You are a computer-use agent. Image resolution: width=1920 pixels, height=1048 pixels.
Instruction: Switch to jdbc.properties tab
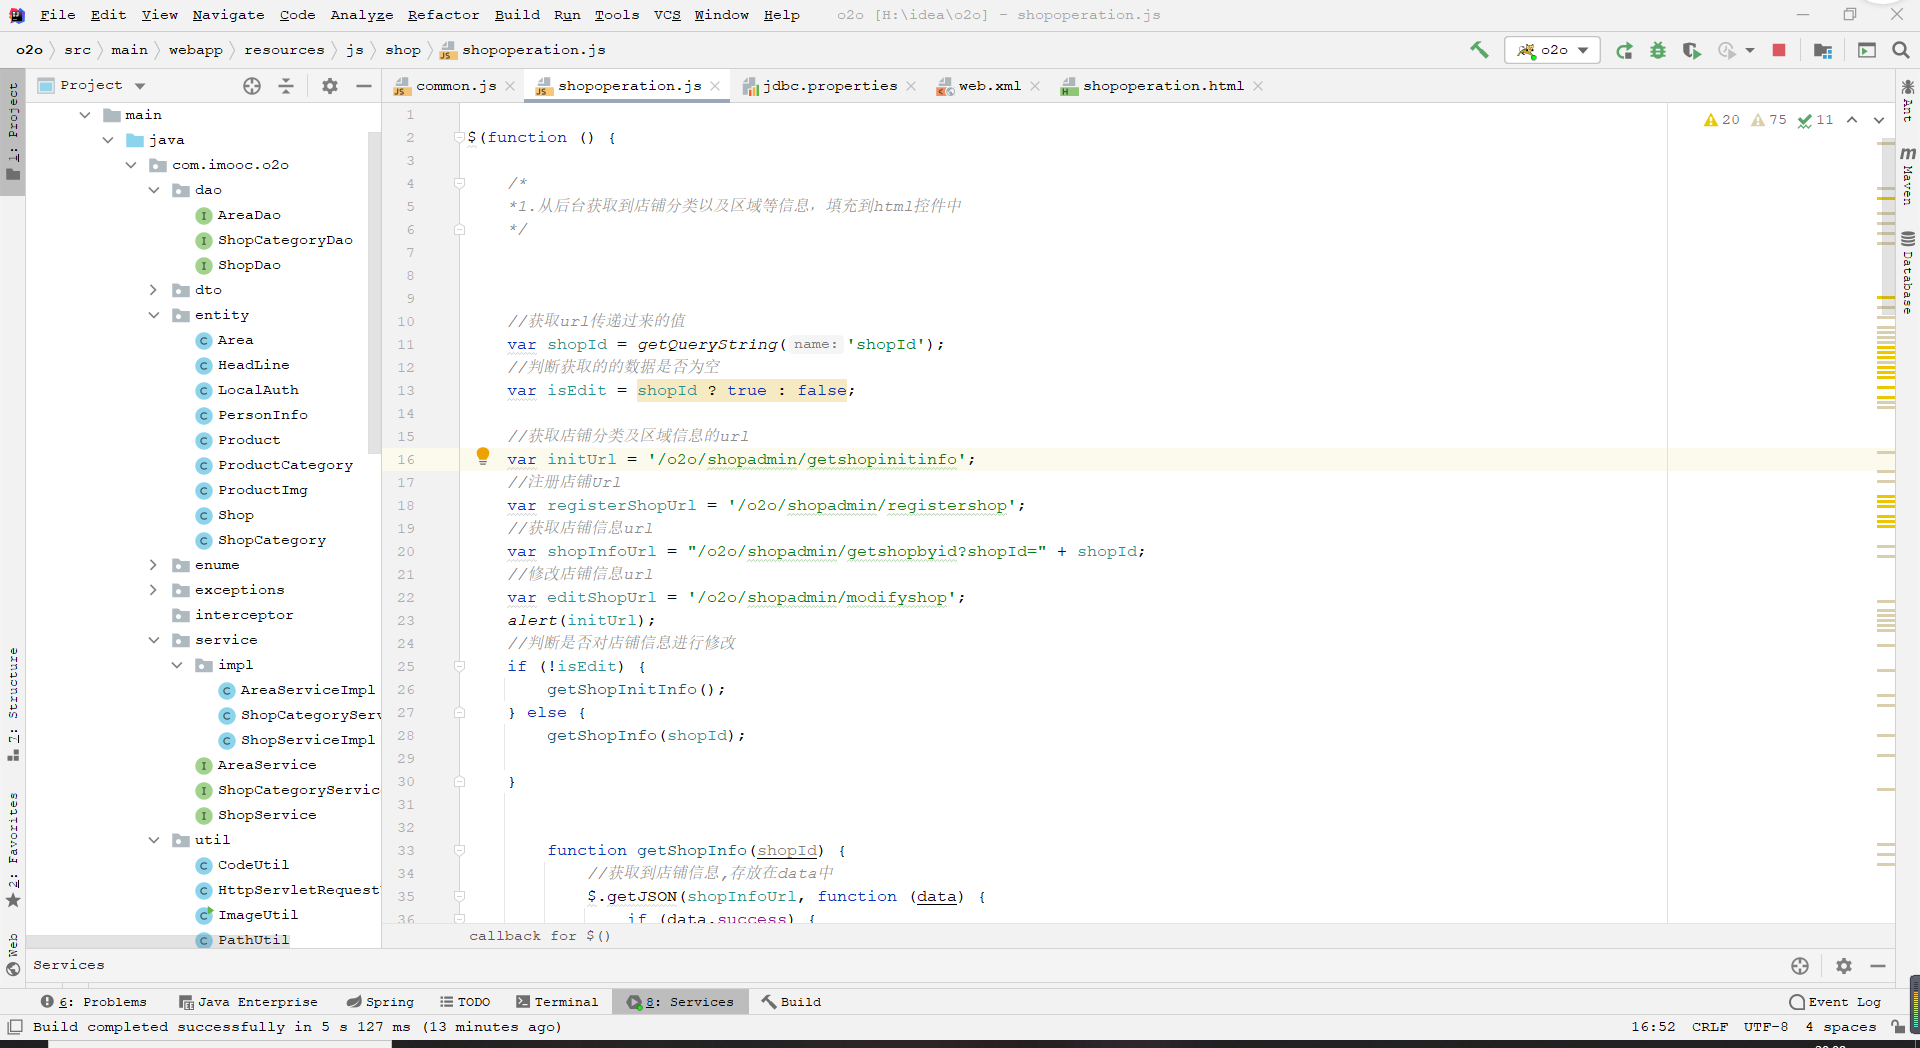click(x=830, y=86)
